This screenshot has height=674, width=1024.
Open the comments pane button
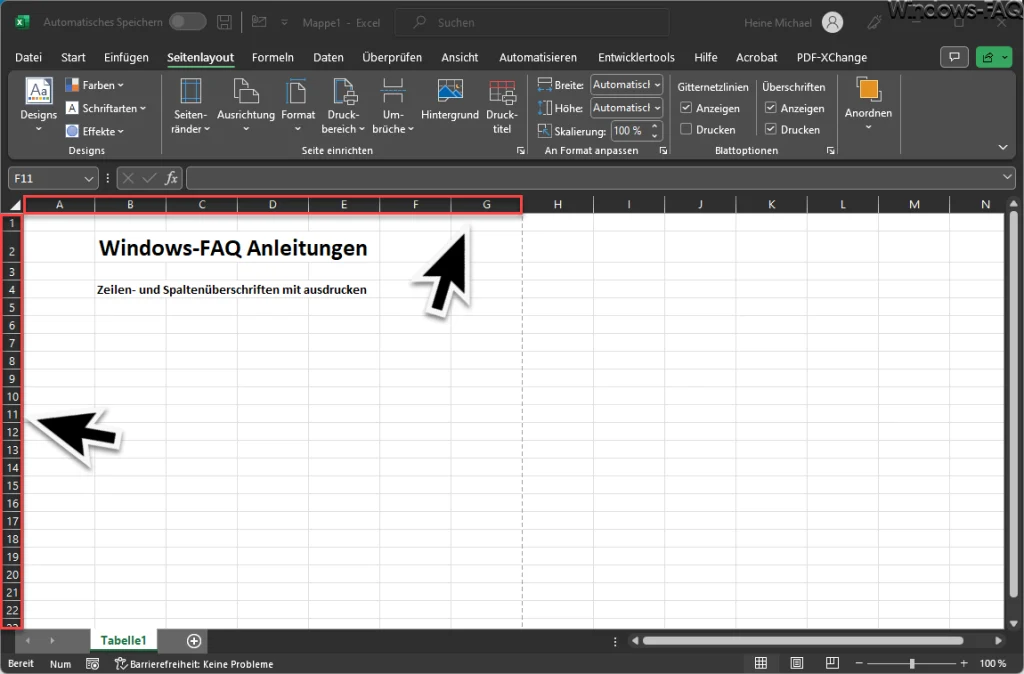point(954,57)
